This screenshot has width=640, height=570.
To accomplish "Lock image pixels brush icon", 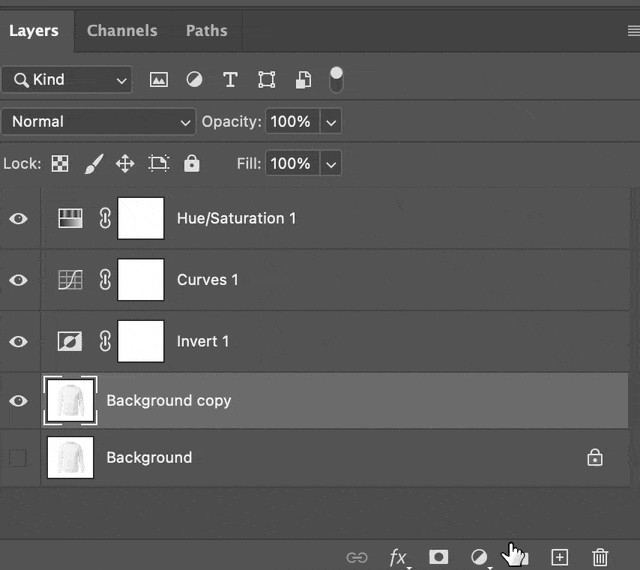I will tap(94, 164).
